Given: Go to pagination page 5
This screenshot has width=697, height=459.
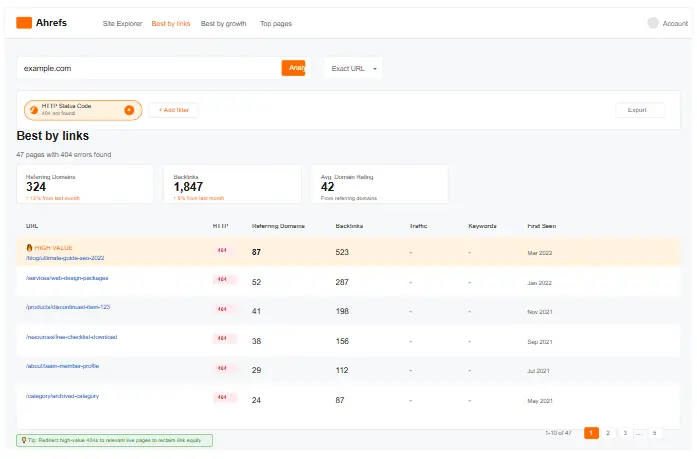Looking at the screenshot, I should click(654, 433).
